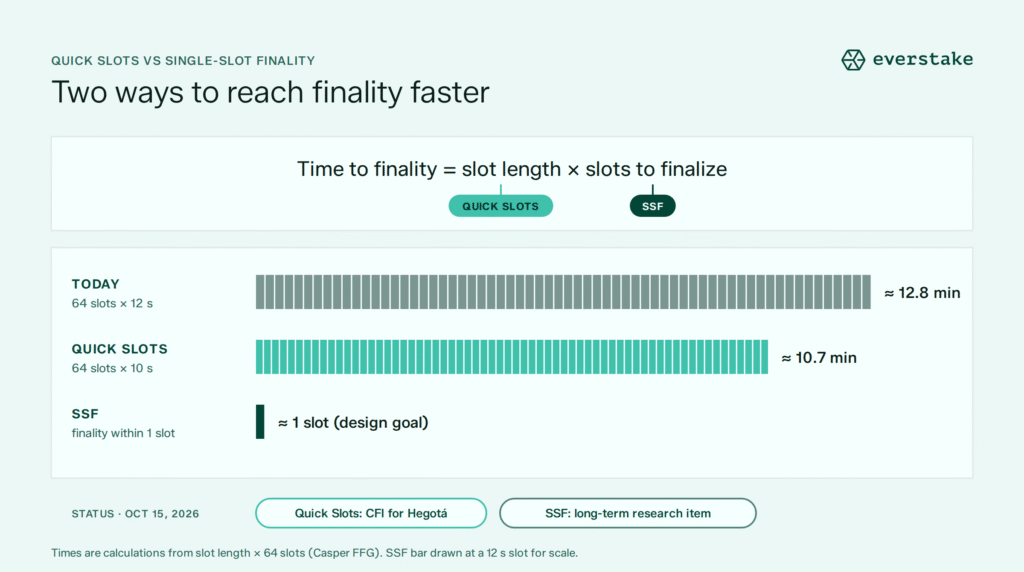The width and height of the screenshot is (1024, 572).
Task: Click the '≈ 1 slot (design goal)' label
Action: tap(353, 422)
